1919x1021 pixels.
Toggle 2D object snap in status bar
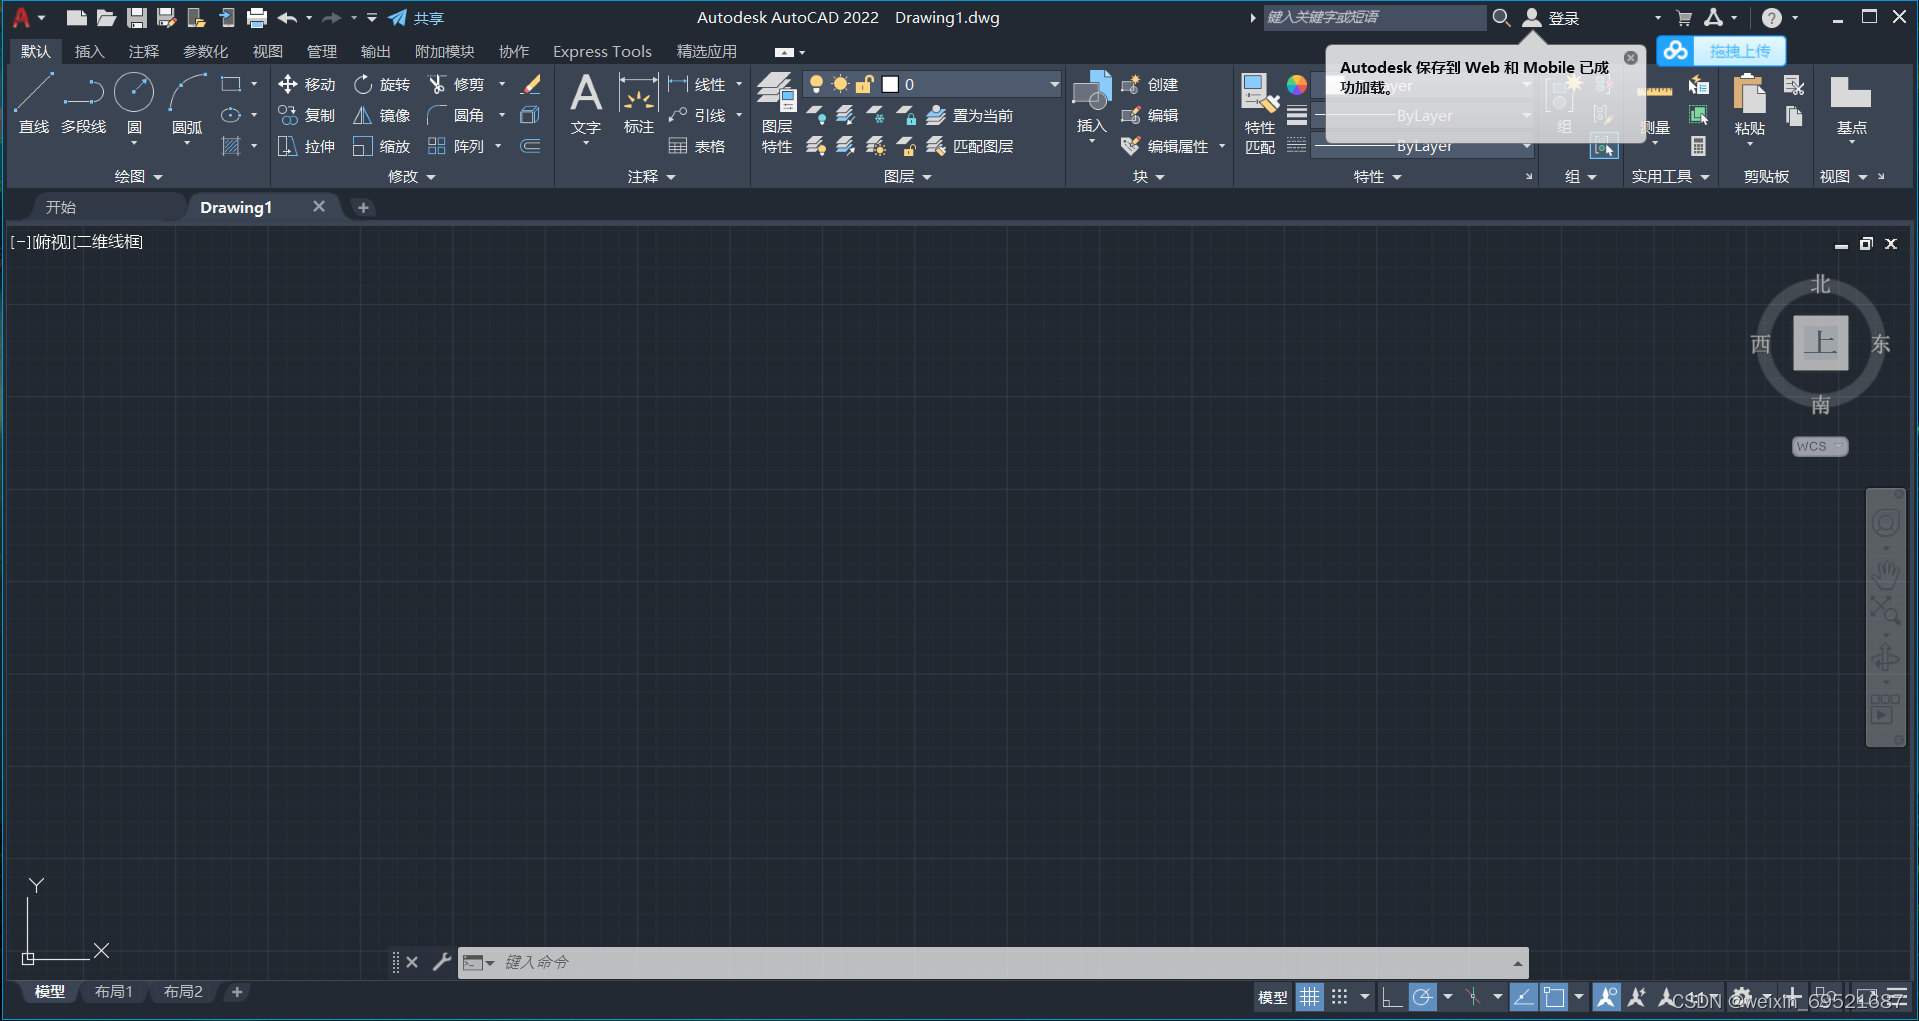(1554, 997)
